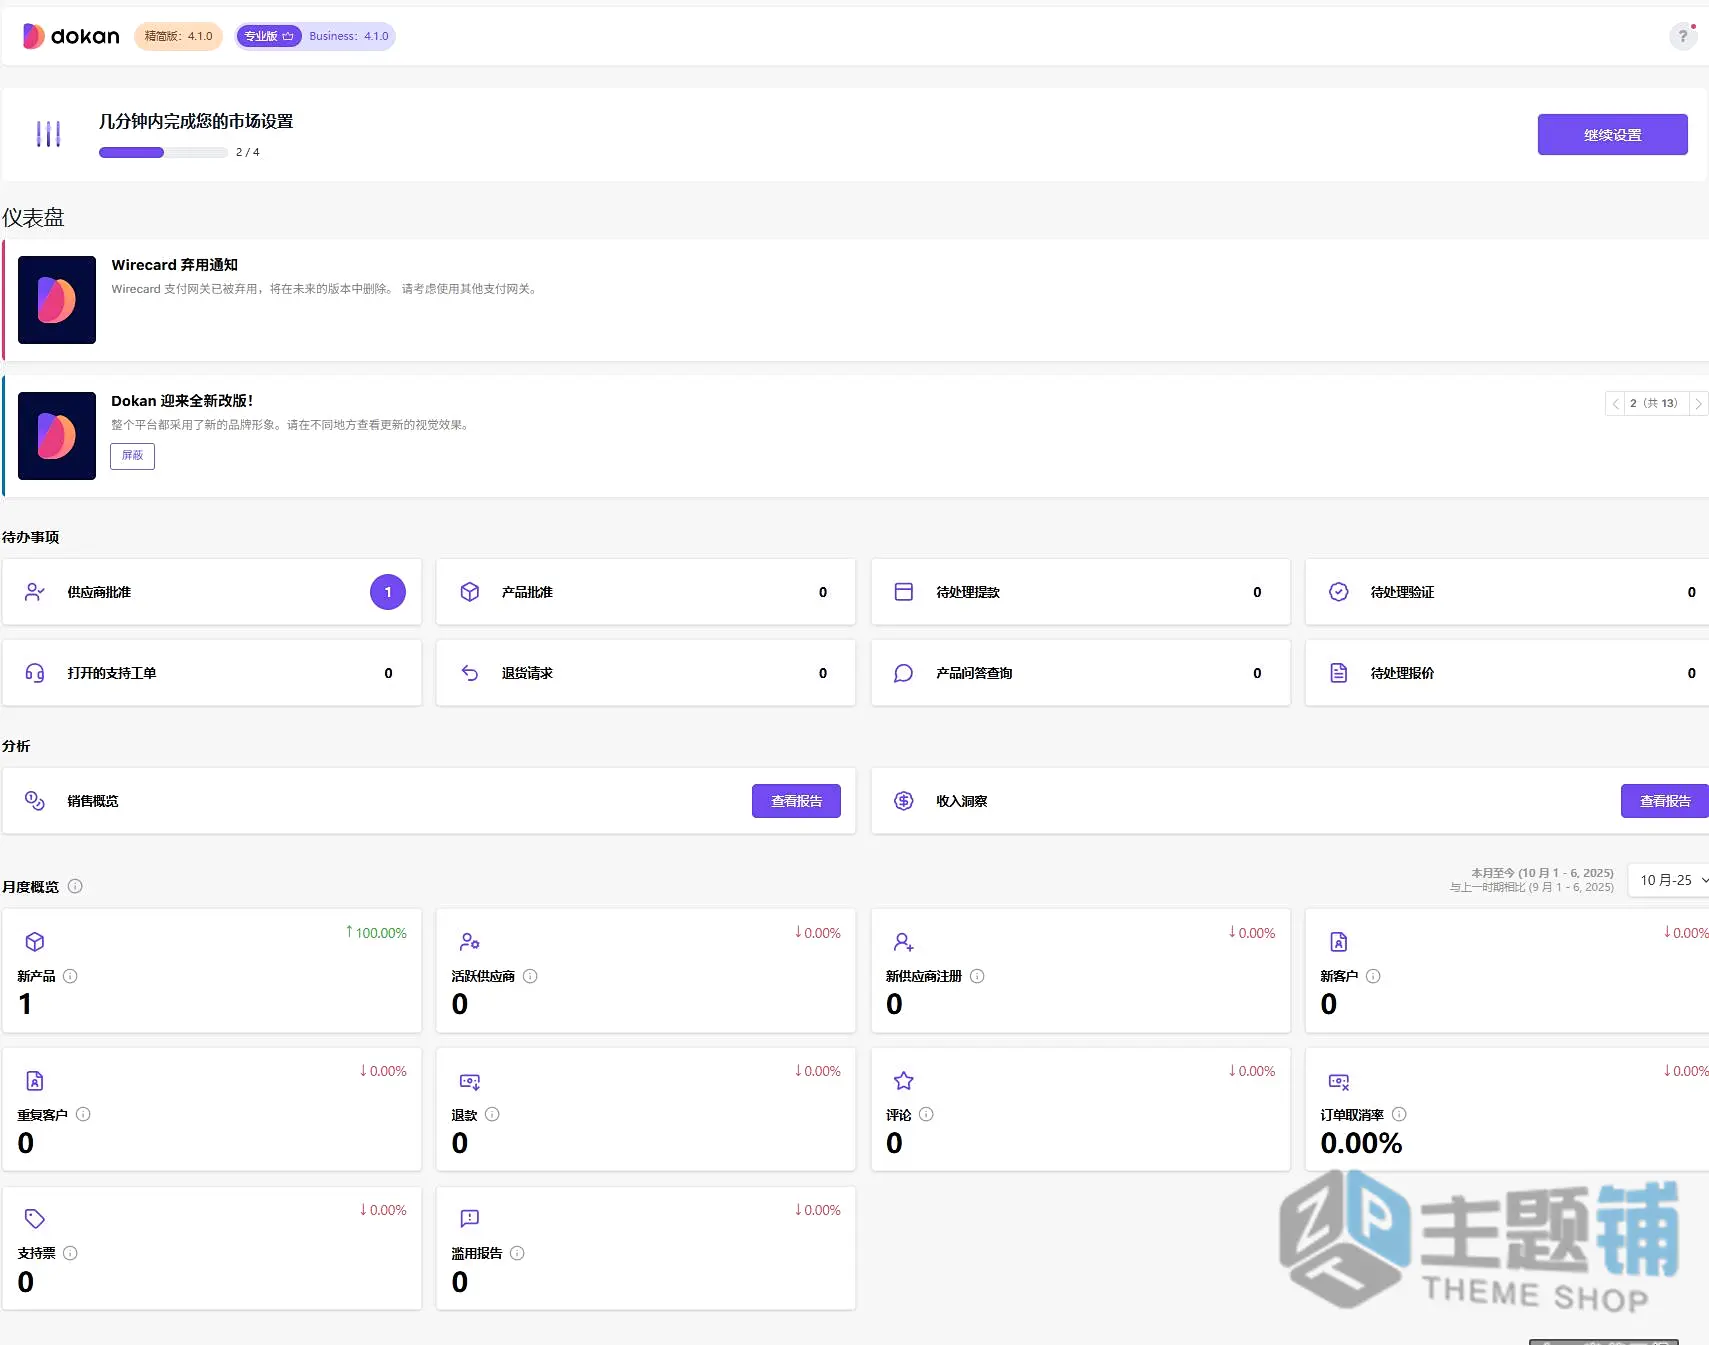Click the 滥用报告 report flag icon
Viewport: 1709px width, 1345px height.
point(469,1219)
